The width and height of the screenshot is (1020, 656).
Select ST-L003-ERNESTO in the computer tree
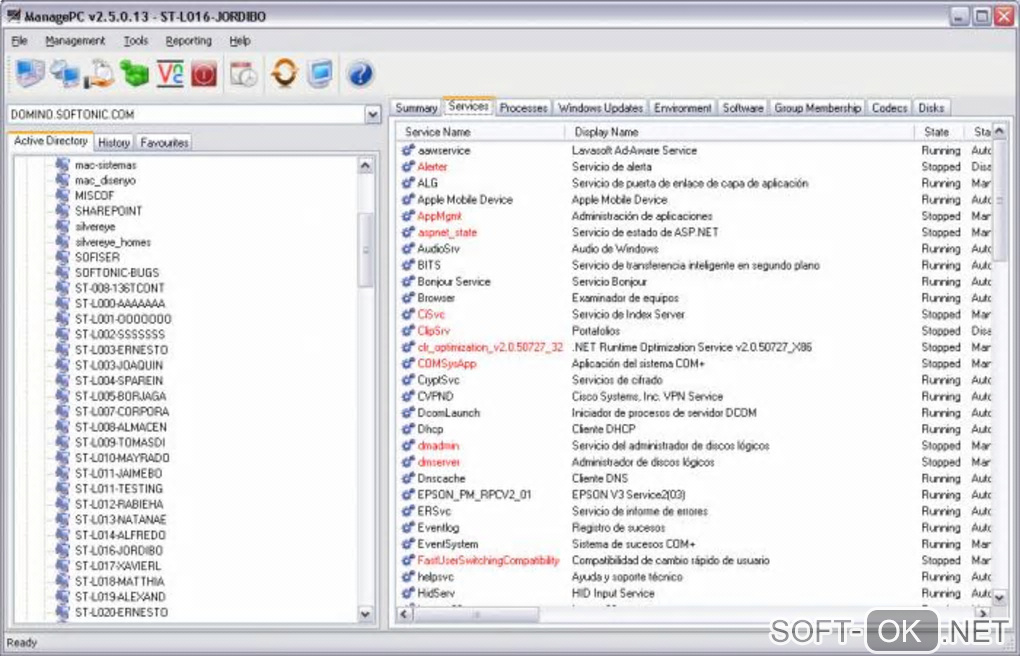(x=121, y=350)
